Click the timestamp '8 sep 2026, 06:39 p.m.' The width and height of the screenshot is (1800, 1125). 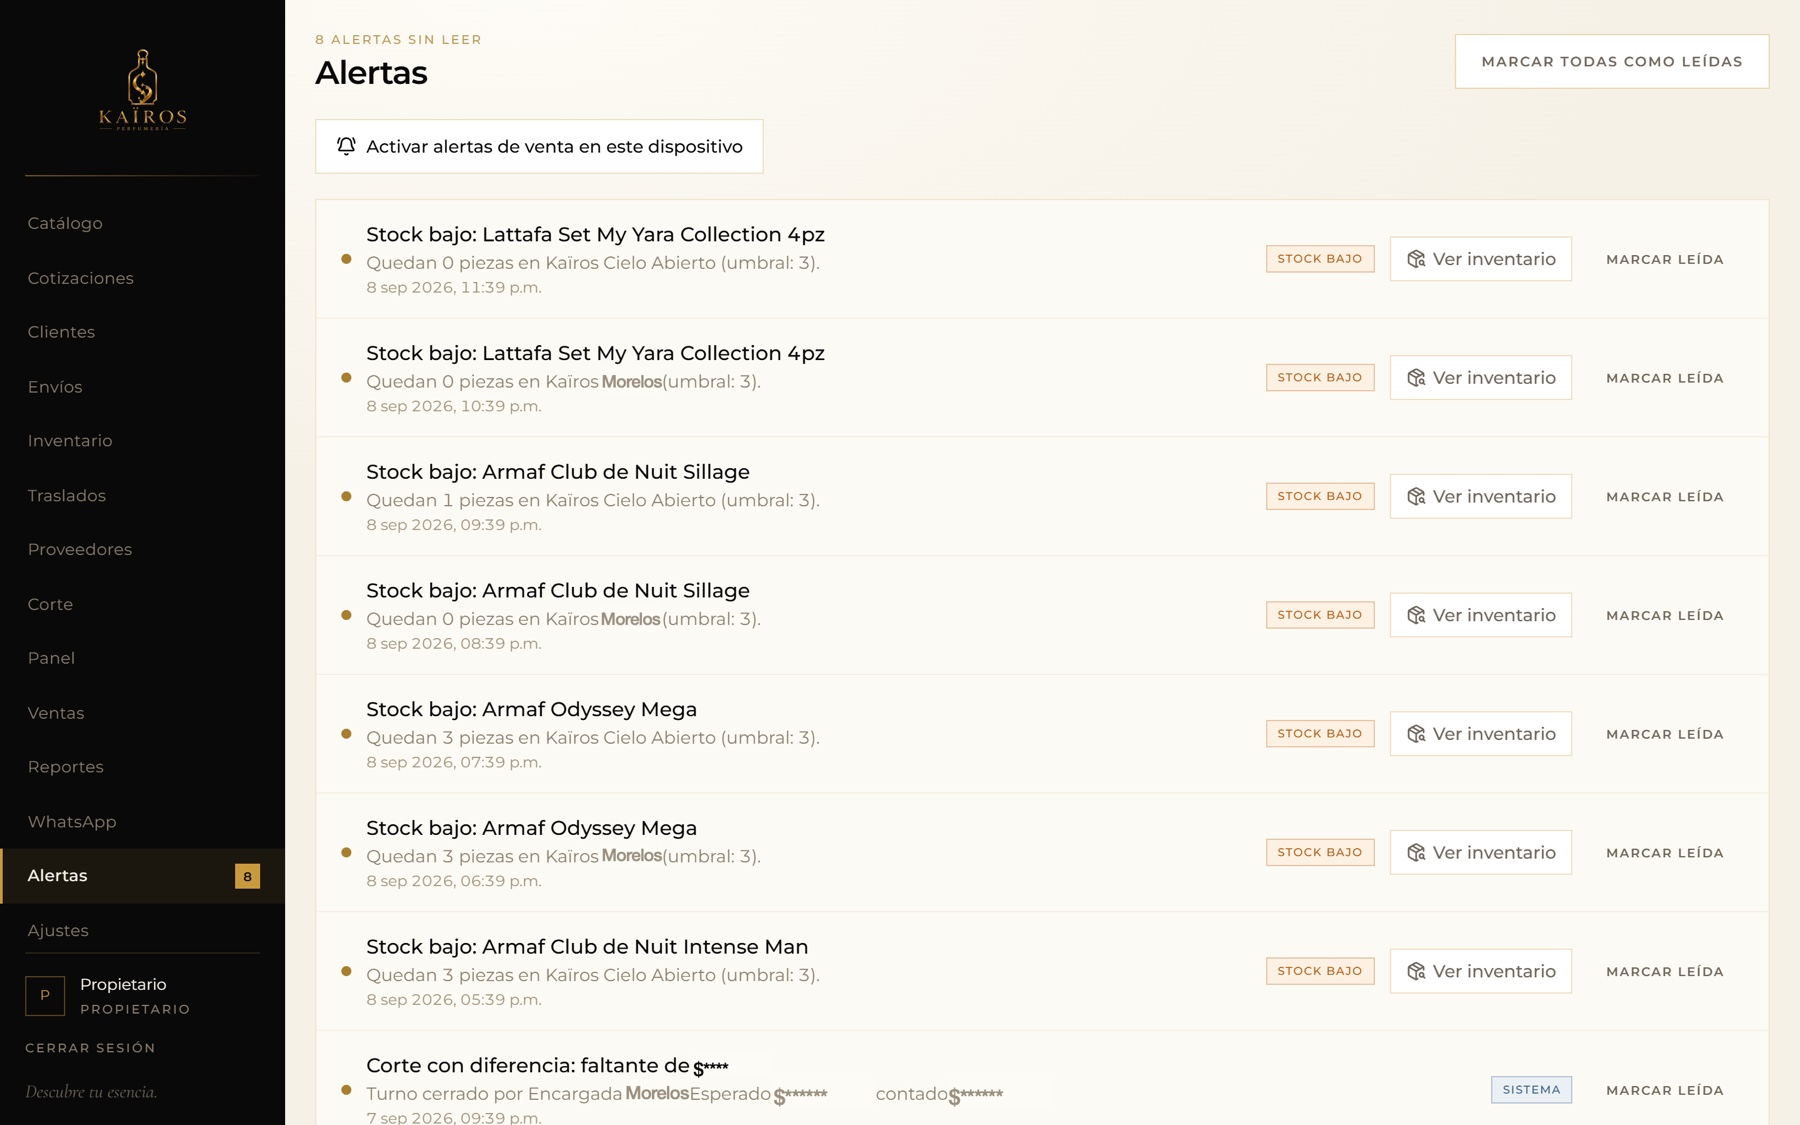coord(454,881)
